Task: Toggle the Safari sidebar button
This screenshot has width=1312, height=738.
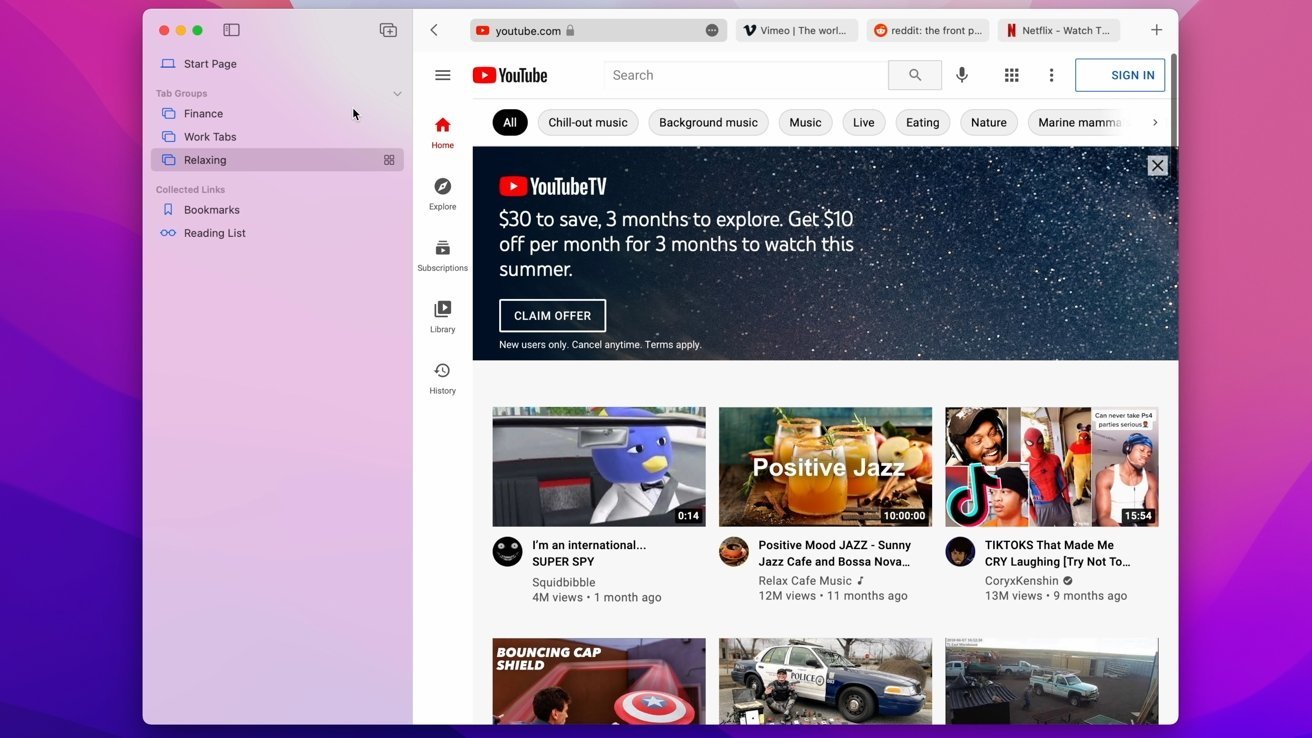Action: click(231, 30)
